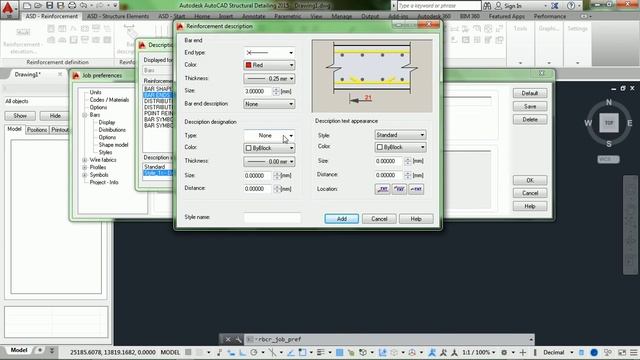Open the Bar end description dropdown
The image size is (640, 360).
click(x=269, y=104)
